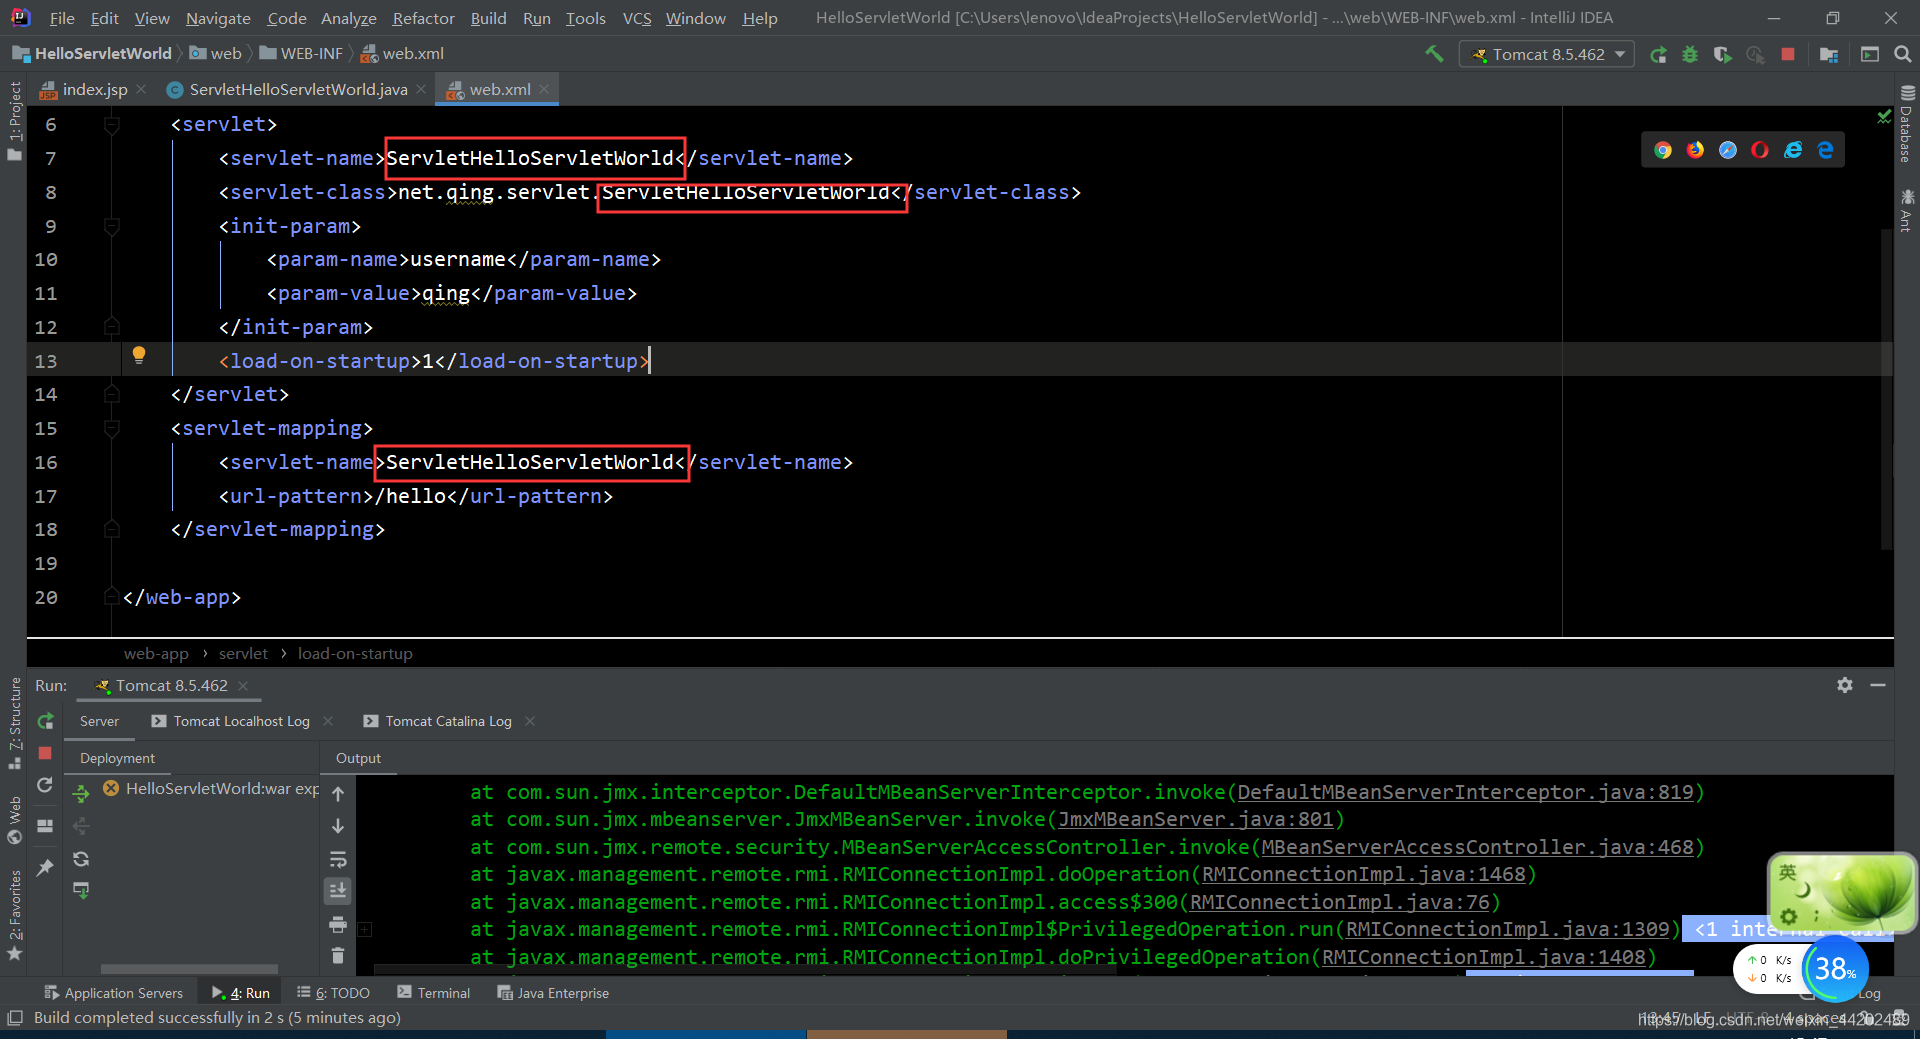Rerun Tomcat from the top toolbar
Image resolution: width=1920 pixels, height=1039 pixels.
tap(1658, 55)
